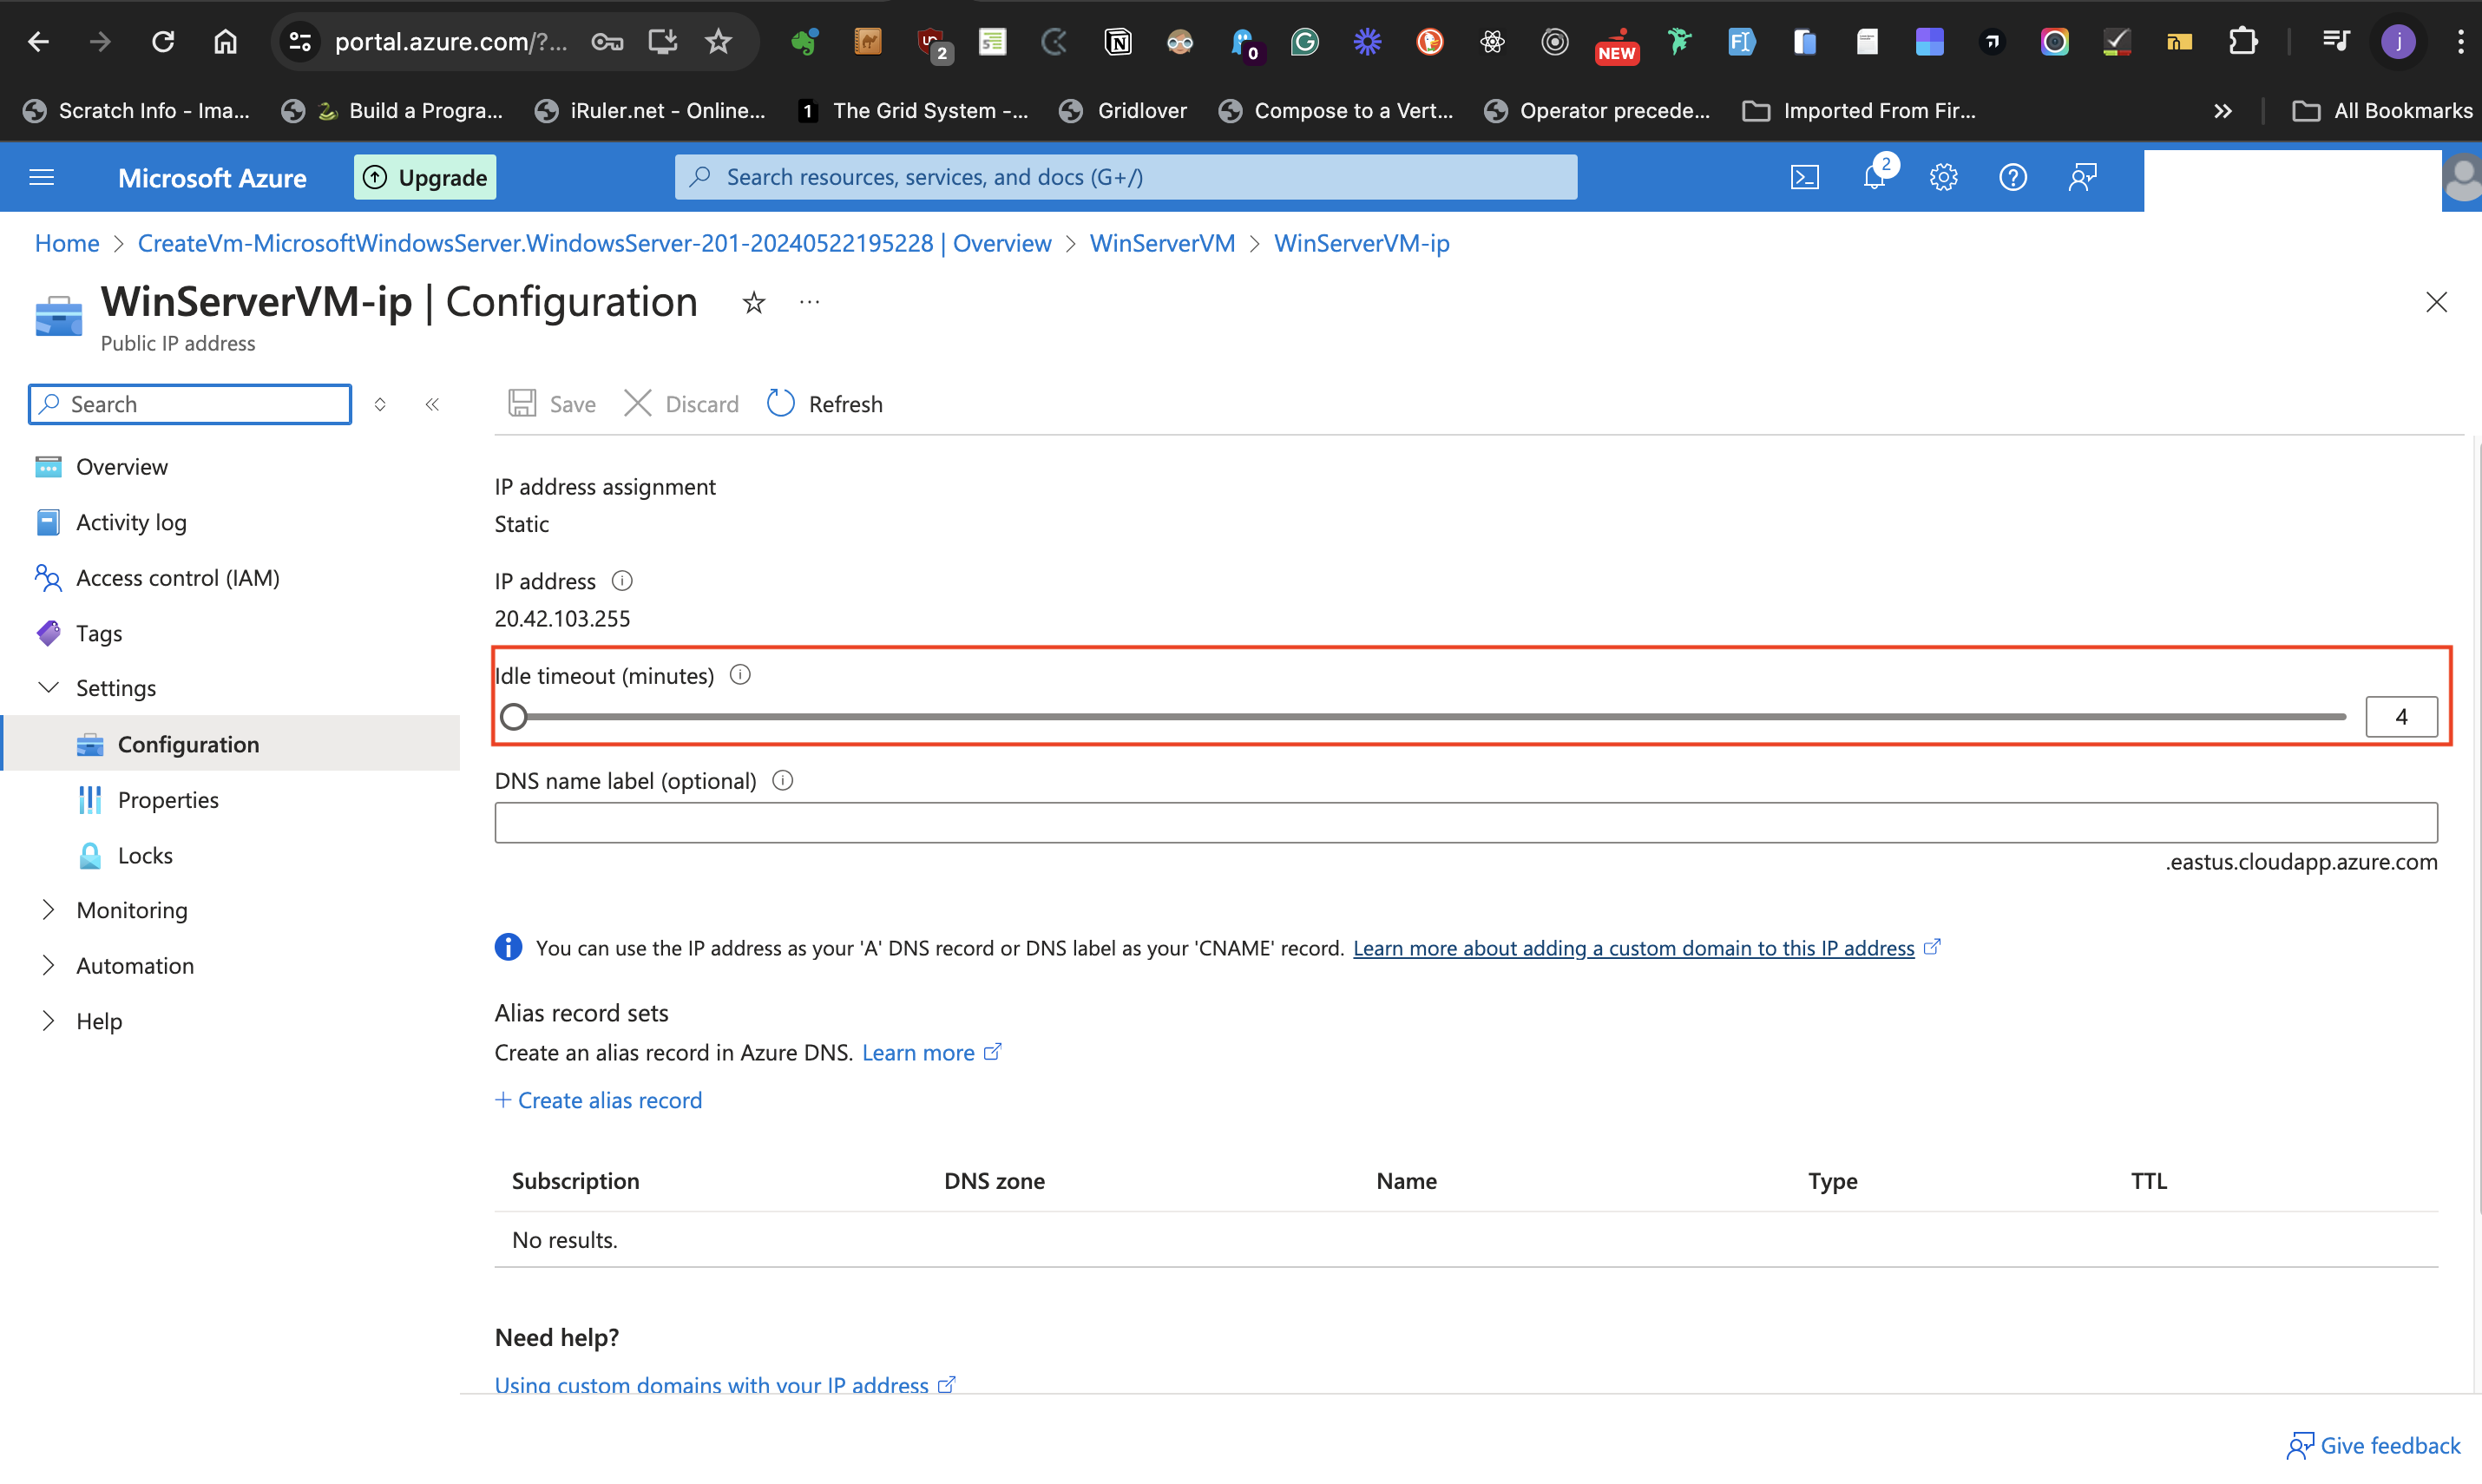Expand the Monitoring section

48,910
